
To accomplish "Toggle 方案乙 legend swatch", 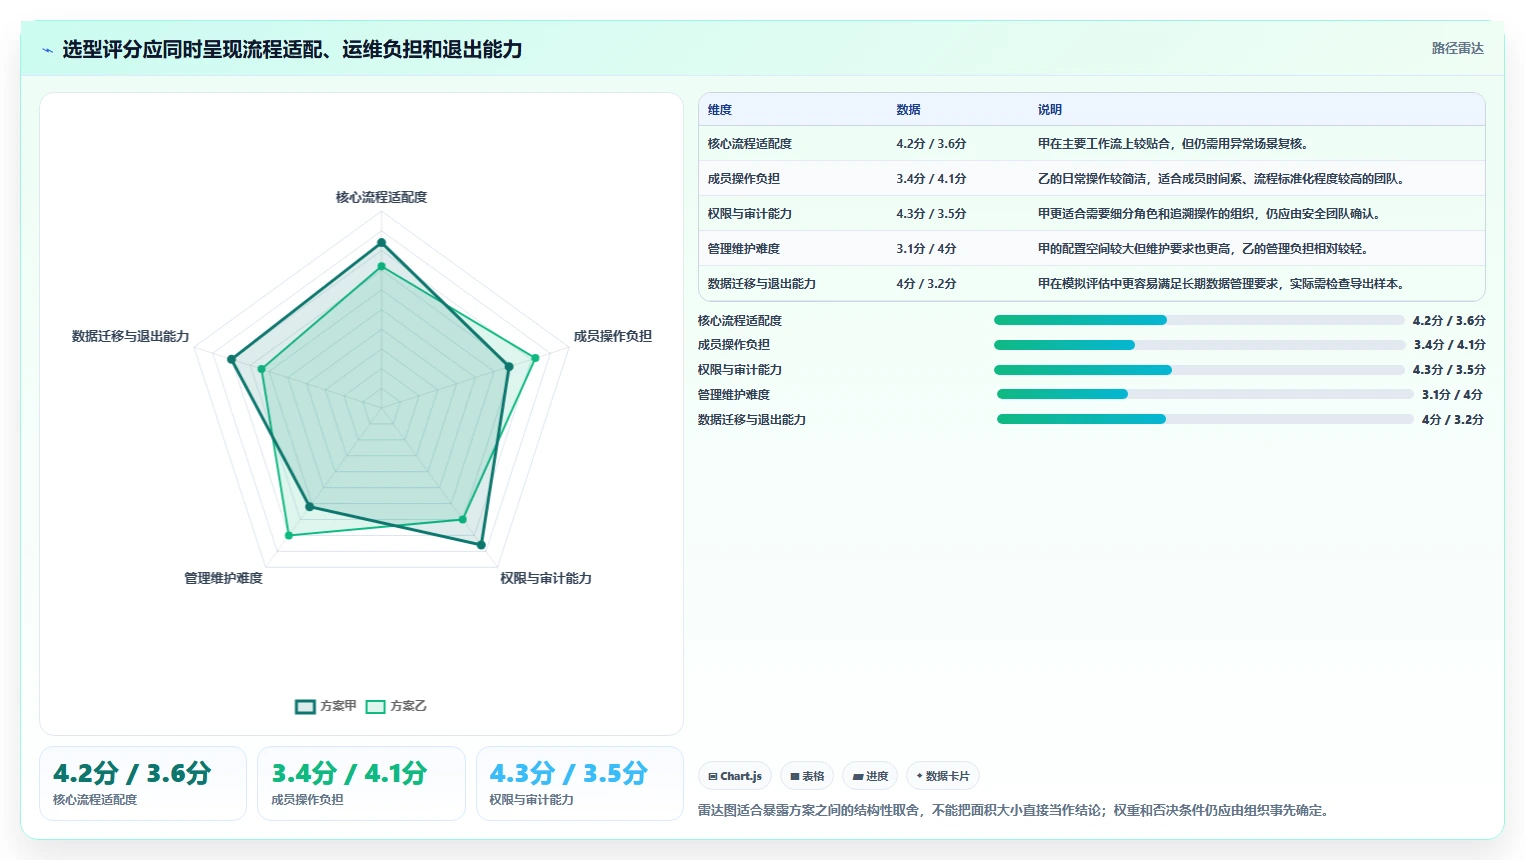I will [375, 707].
